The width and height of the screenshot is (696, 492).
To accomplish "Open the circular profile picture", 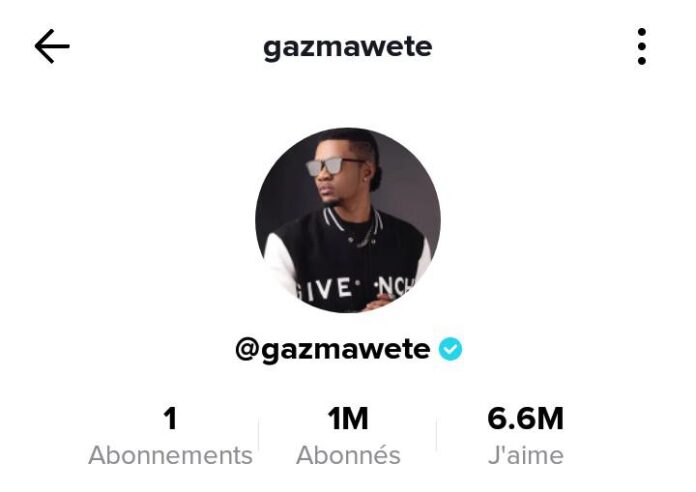I will [x=348, y=220].
